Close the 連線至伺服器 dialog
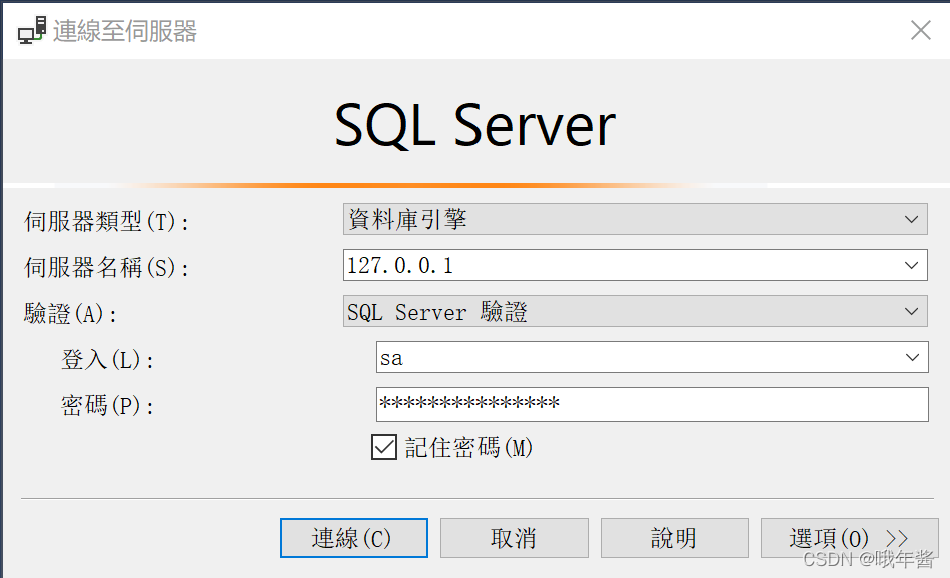Viewport: 950px width, 578px height. click(x=920, y=30)
